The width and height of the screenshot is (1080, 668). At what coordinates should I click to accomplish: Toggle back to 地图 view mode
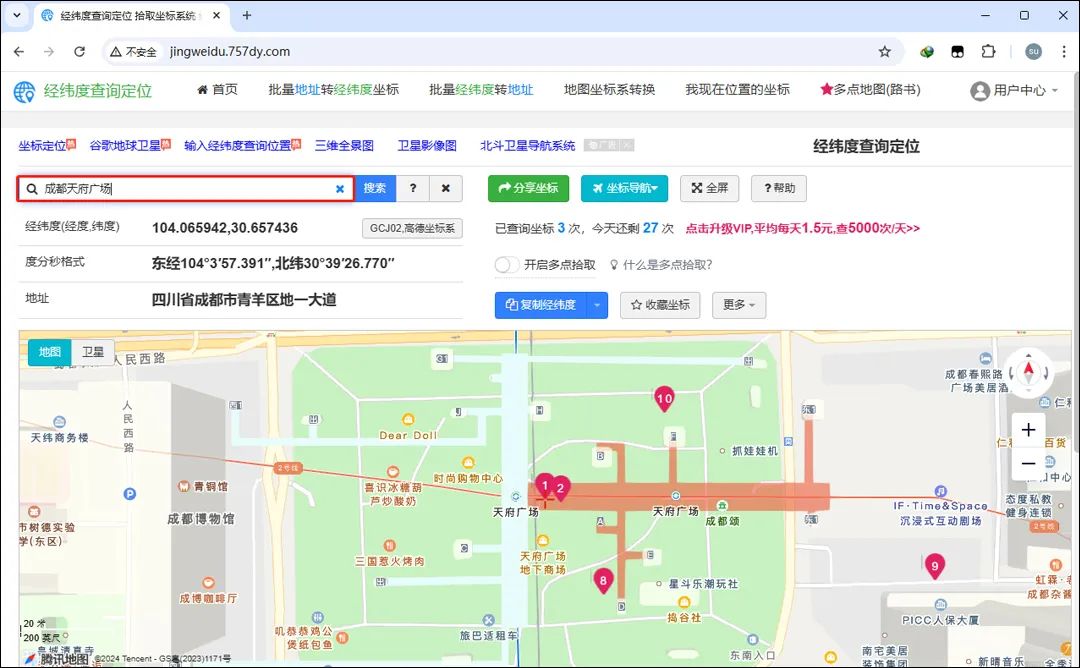pos(49,351)
